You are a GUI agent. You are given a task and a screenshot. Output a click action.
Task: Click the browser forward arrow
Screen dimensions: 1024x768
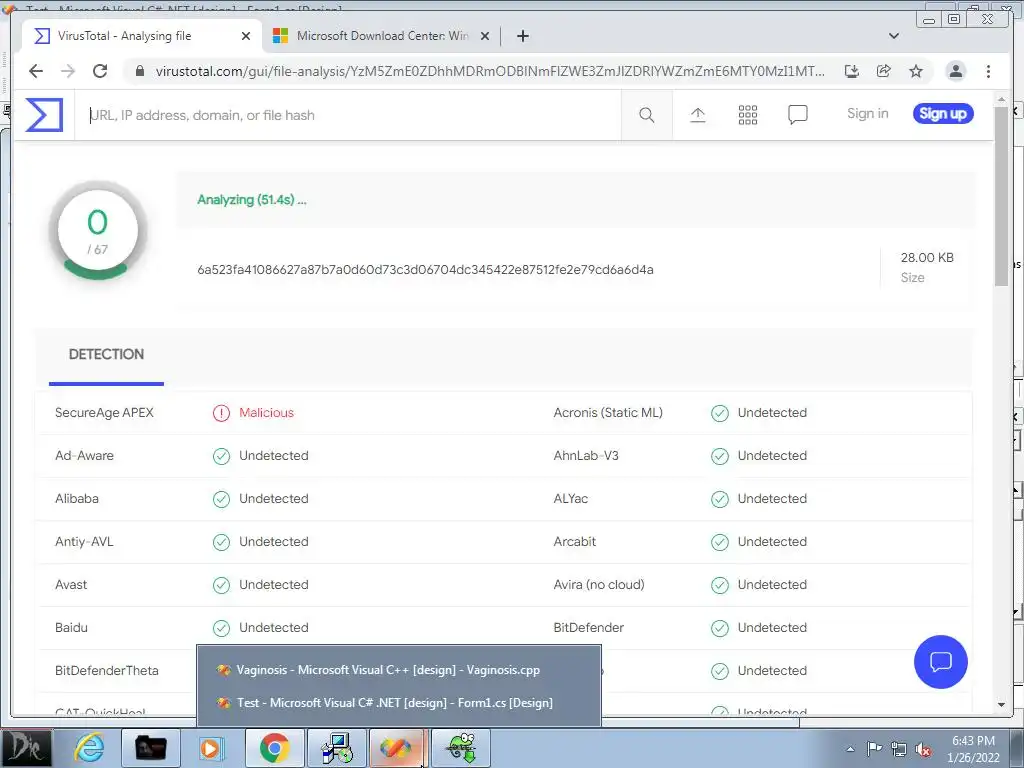click(x=68, y=71)
